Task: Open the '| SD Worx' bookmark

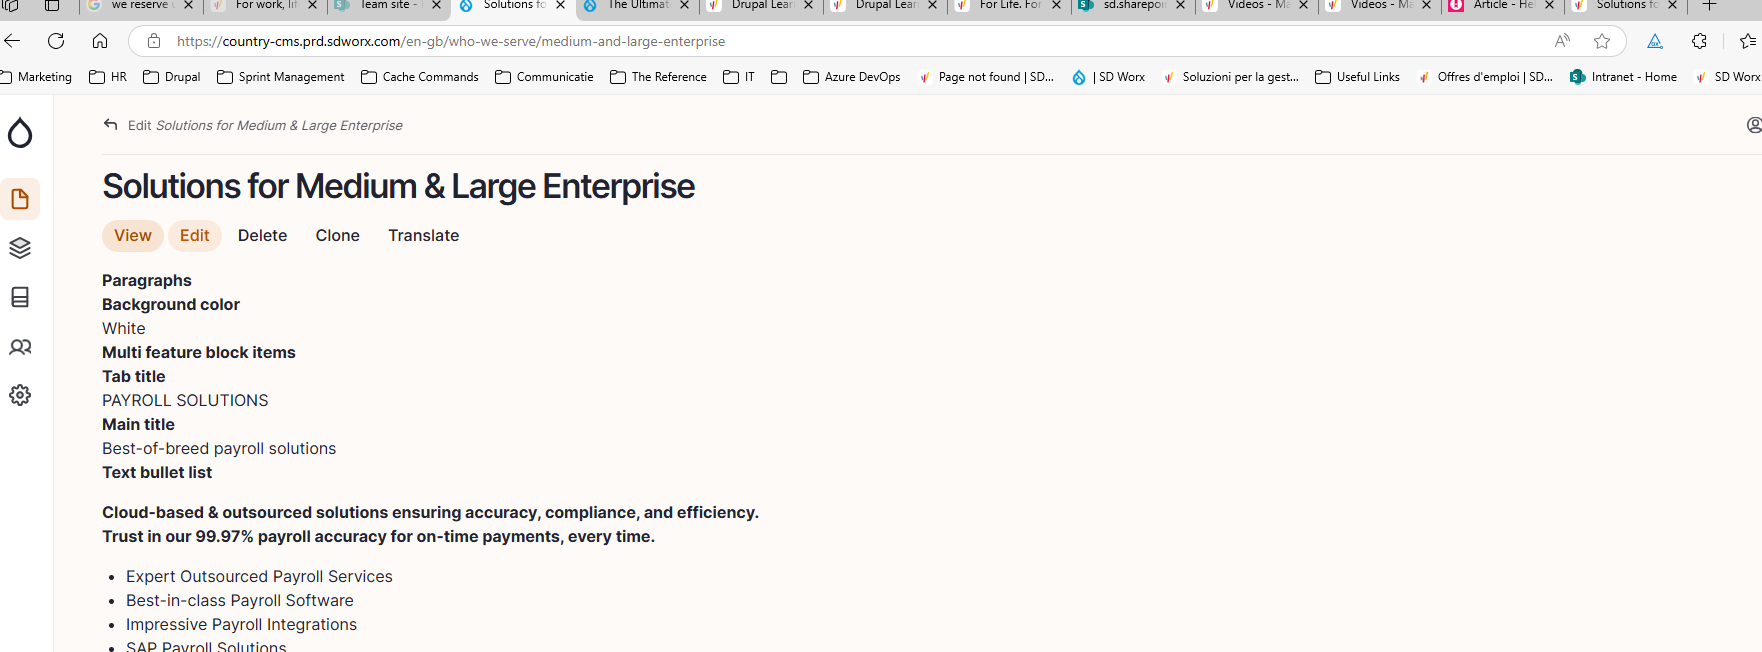Action: click(x=1109, y=77)
